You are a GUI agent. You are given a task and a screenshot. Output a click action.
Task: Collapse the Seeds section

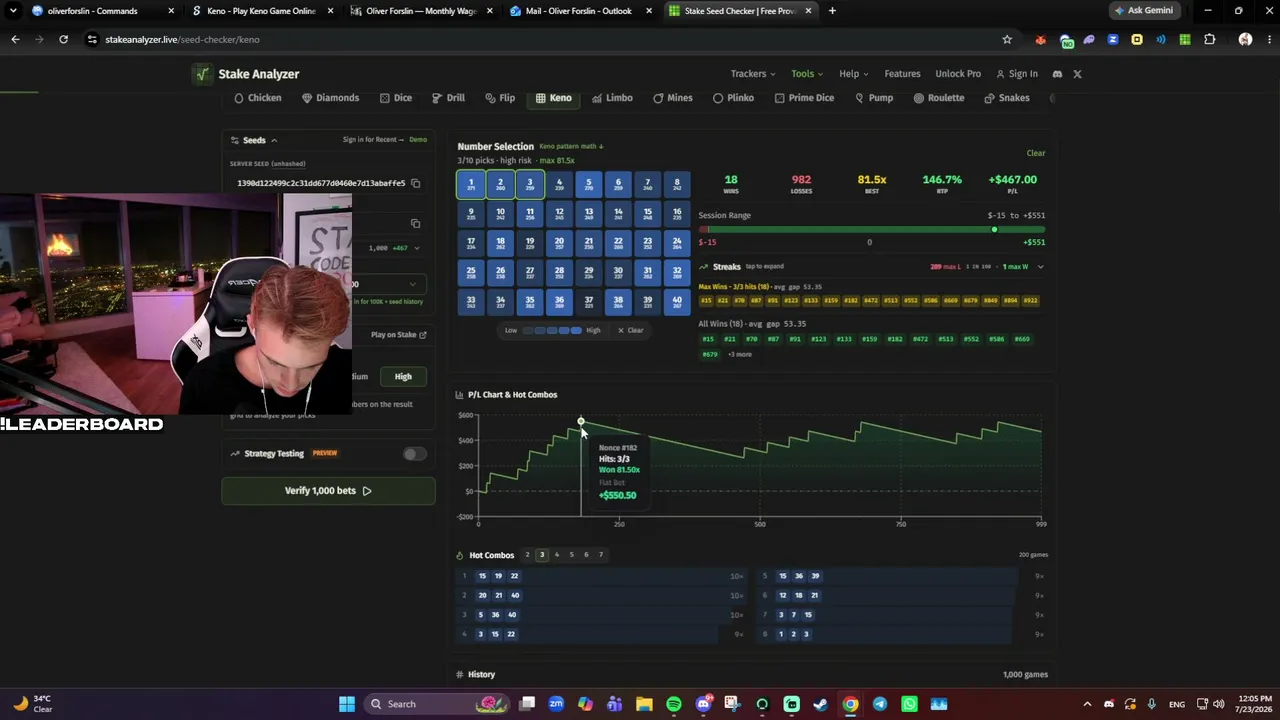click(x=274, y=140)
